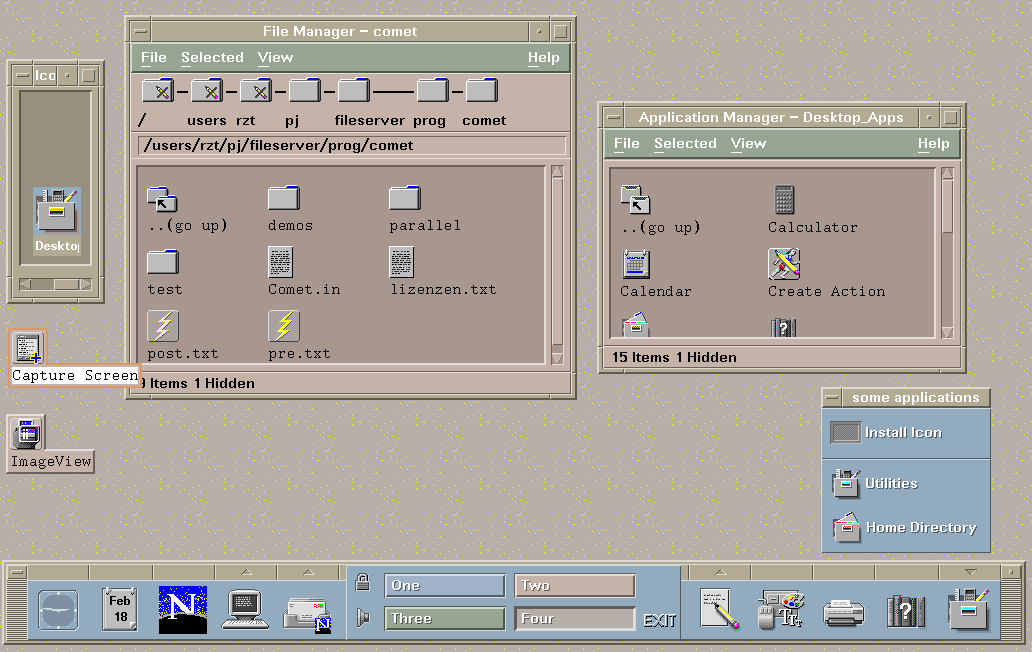This screenshot has width=1032, height=652.
Task: Click the lock screen padlock icon
Action: tap(363, 583)
